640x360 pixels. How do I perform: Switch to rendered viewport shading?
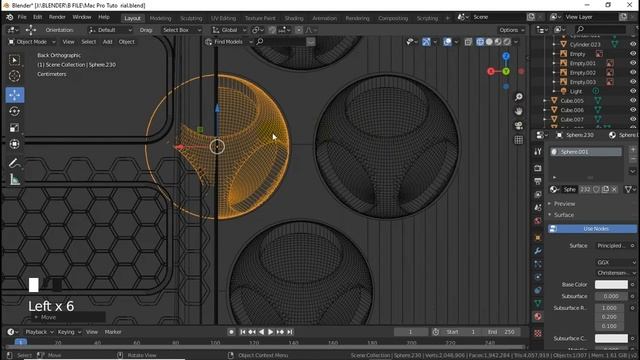pos(507,42)
